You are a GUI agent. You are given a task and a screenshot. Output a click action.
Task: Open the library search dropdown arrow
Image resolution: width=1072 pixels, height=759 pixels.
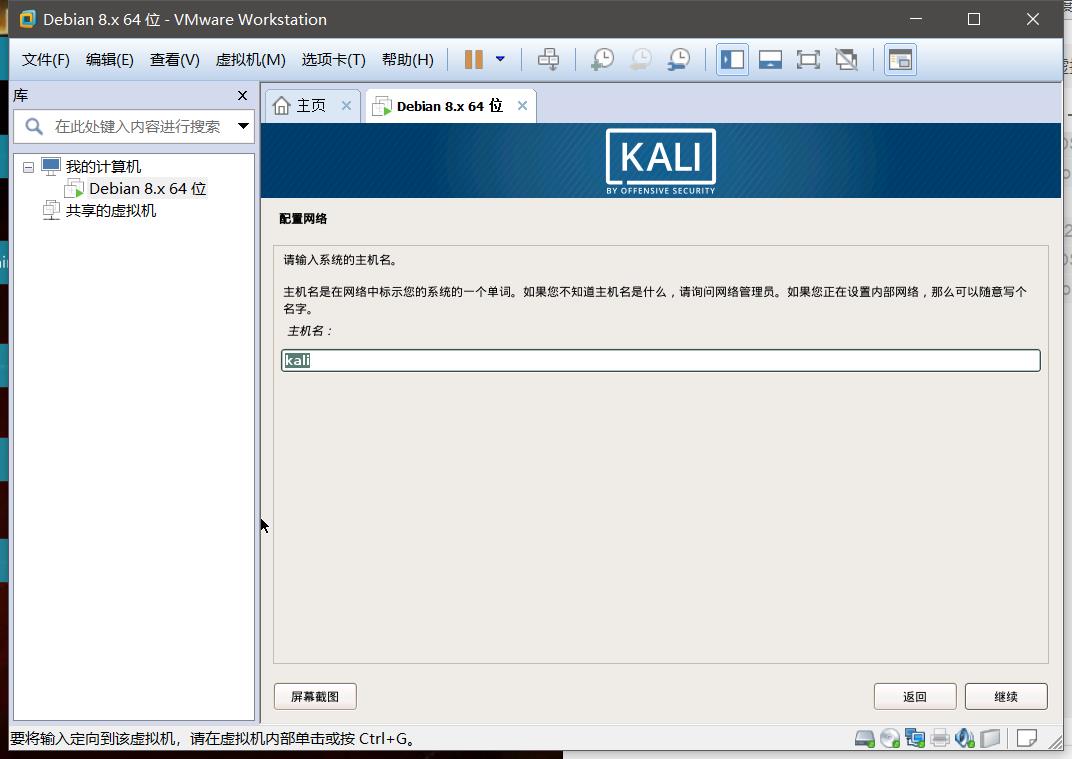(243, 126)
